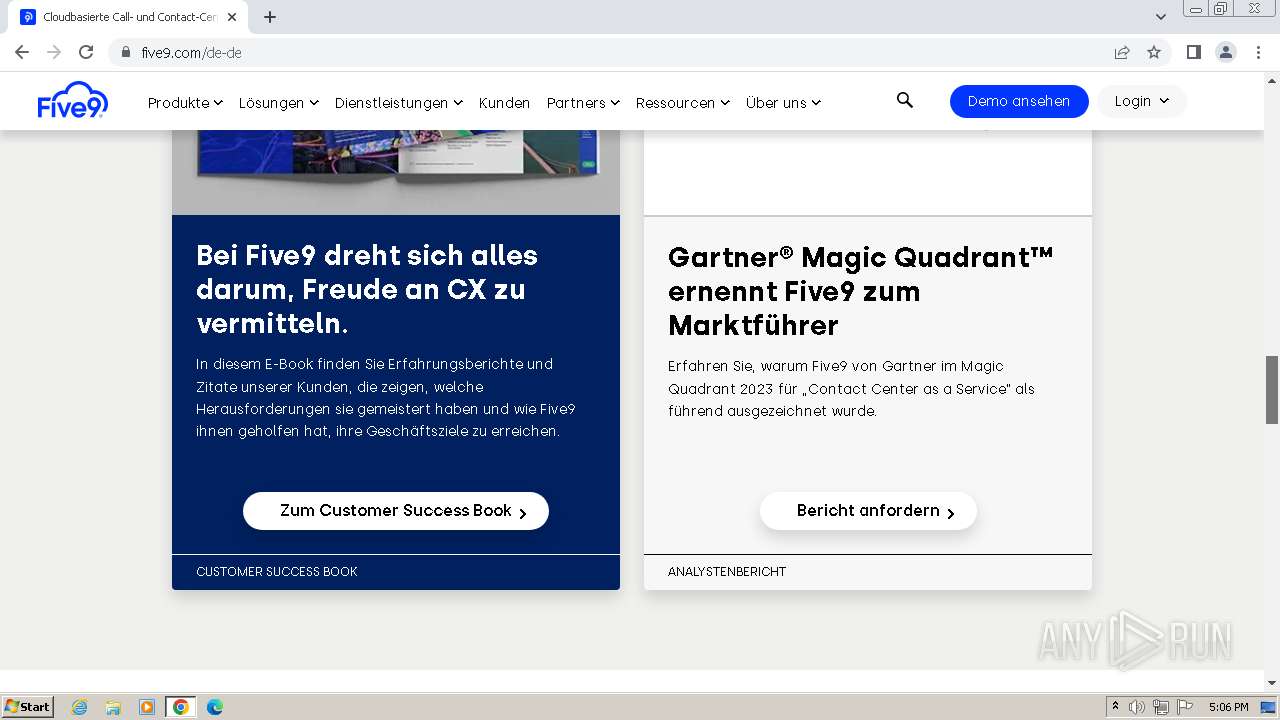Click the CUSTOMER SUCCESS BOOK label
The height and width of the screenshot is (720, 1280).
277,572
